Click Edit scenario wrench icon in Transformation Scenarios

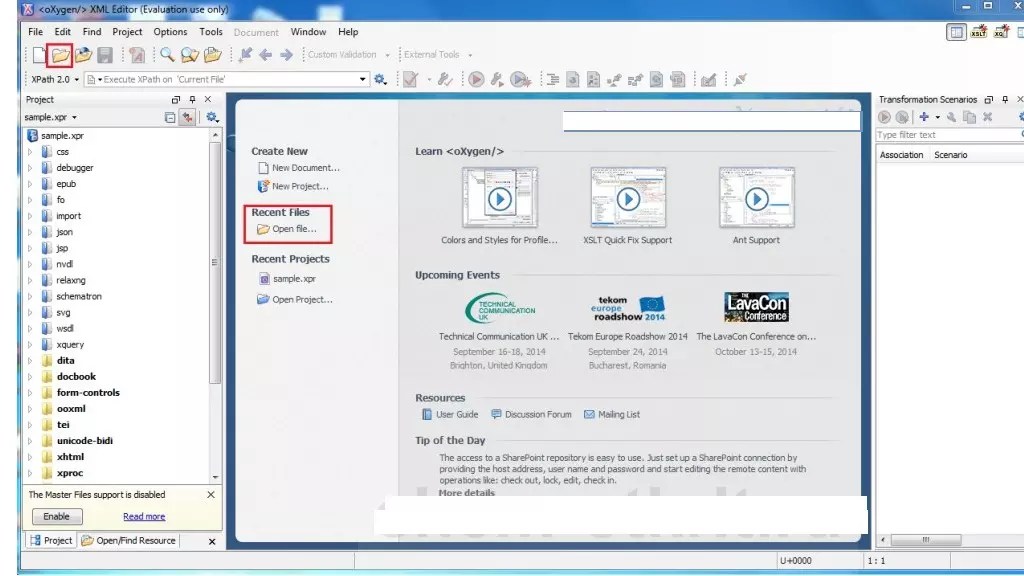(x=952, y=117)
